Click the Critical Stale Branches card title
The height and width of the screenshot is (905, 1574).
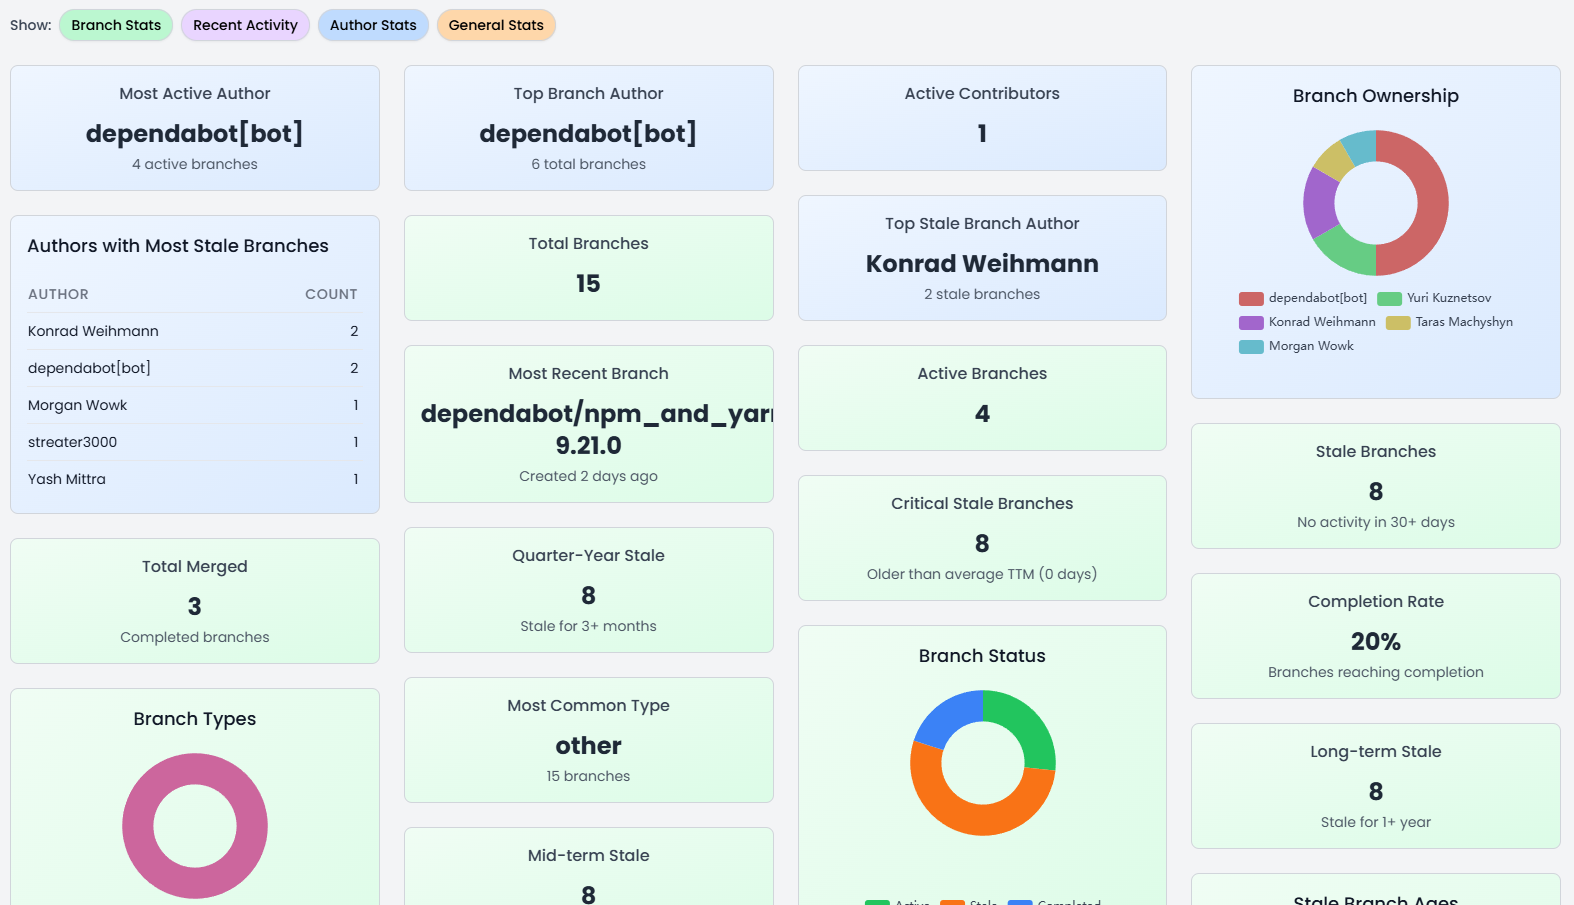(x=982, y=503)
